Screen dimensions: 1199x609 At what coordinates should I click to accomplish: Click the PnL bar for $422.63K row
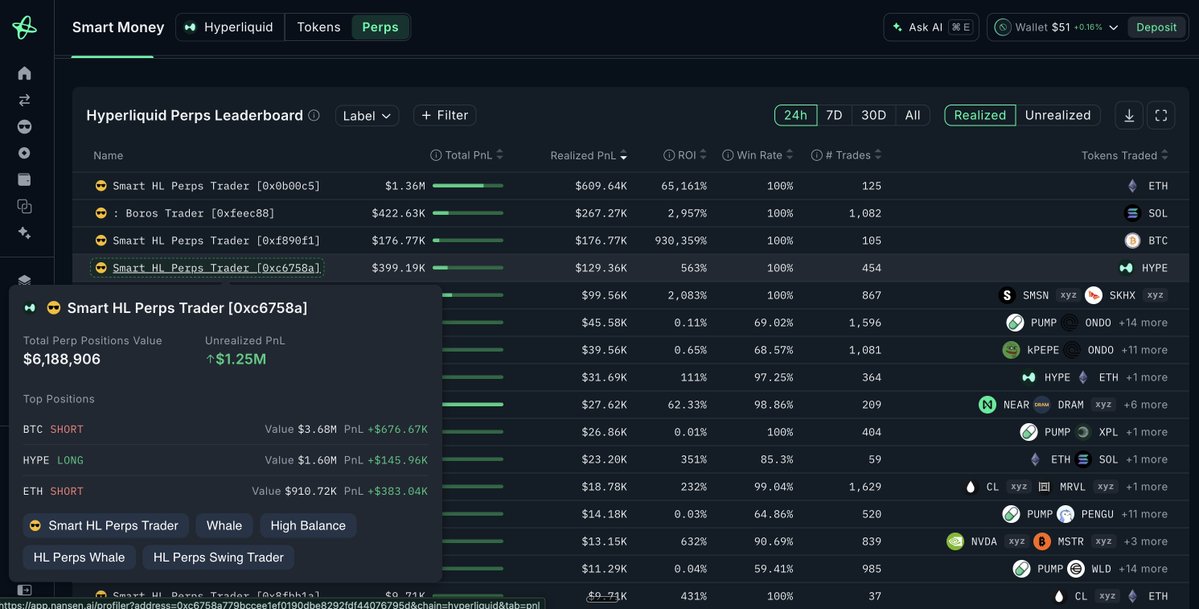[468, 213]
